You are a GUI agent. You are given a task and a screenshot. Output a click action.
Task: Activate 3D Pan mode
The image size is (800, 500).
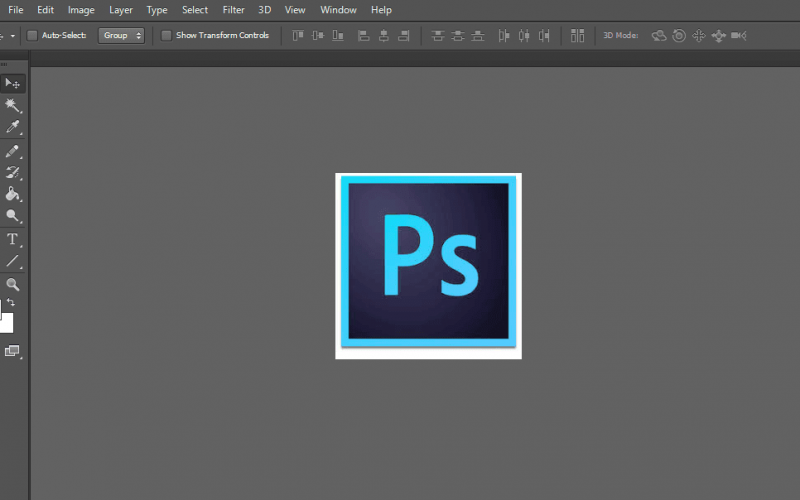[x=698, y=35]
